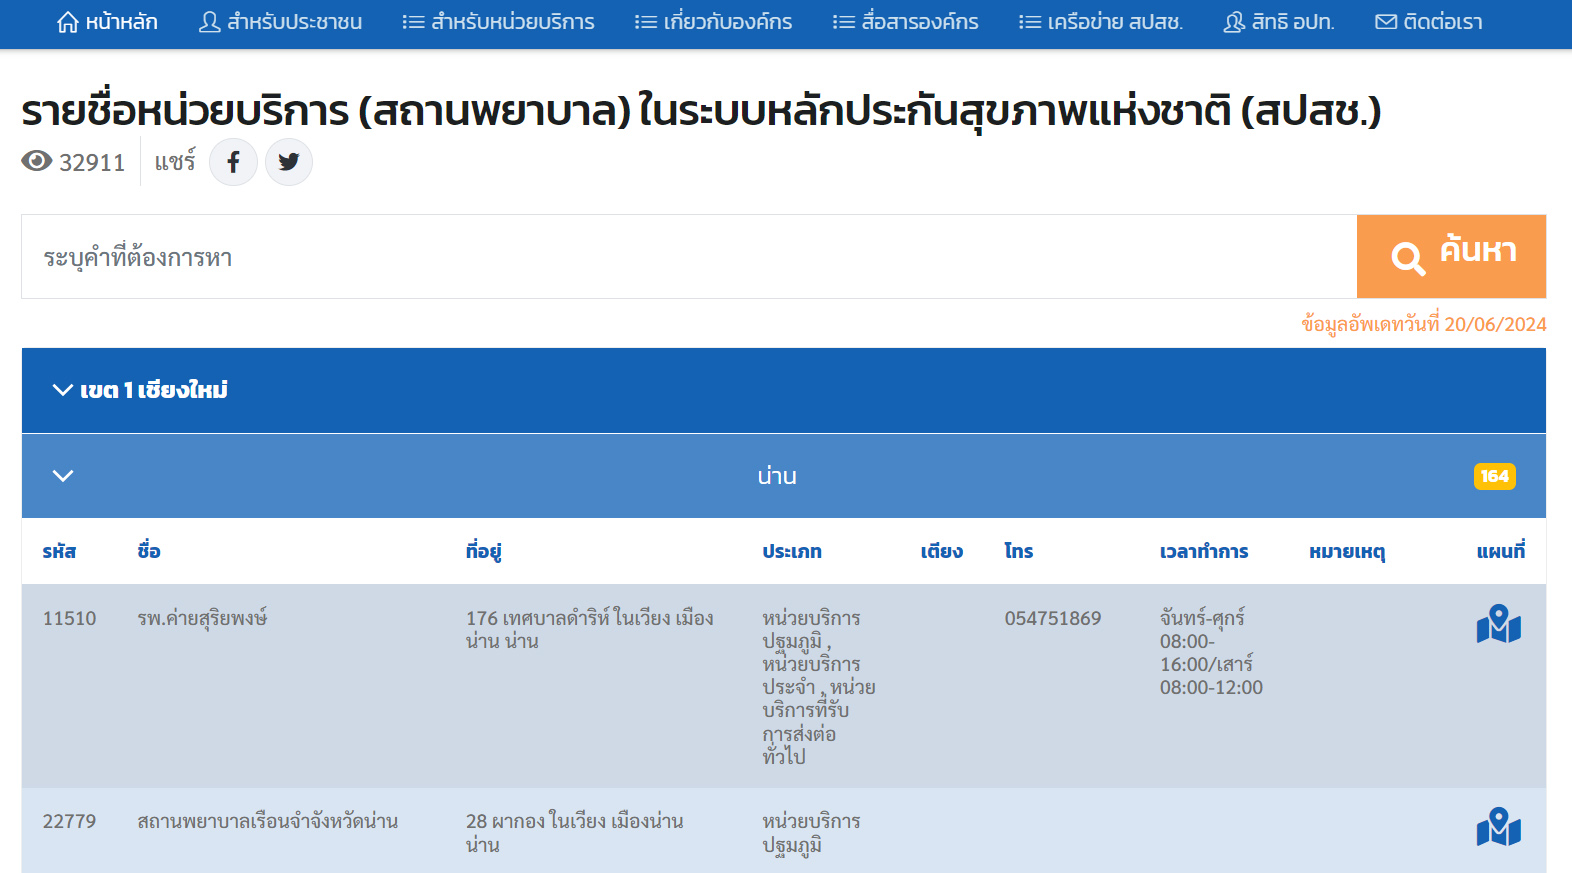The height and width of the screenshot is (873, 1572).
Task: Select address 176 เทศบาลดำริห์ cell
Action: (x=590, y=629)
